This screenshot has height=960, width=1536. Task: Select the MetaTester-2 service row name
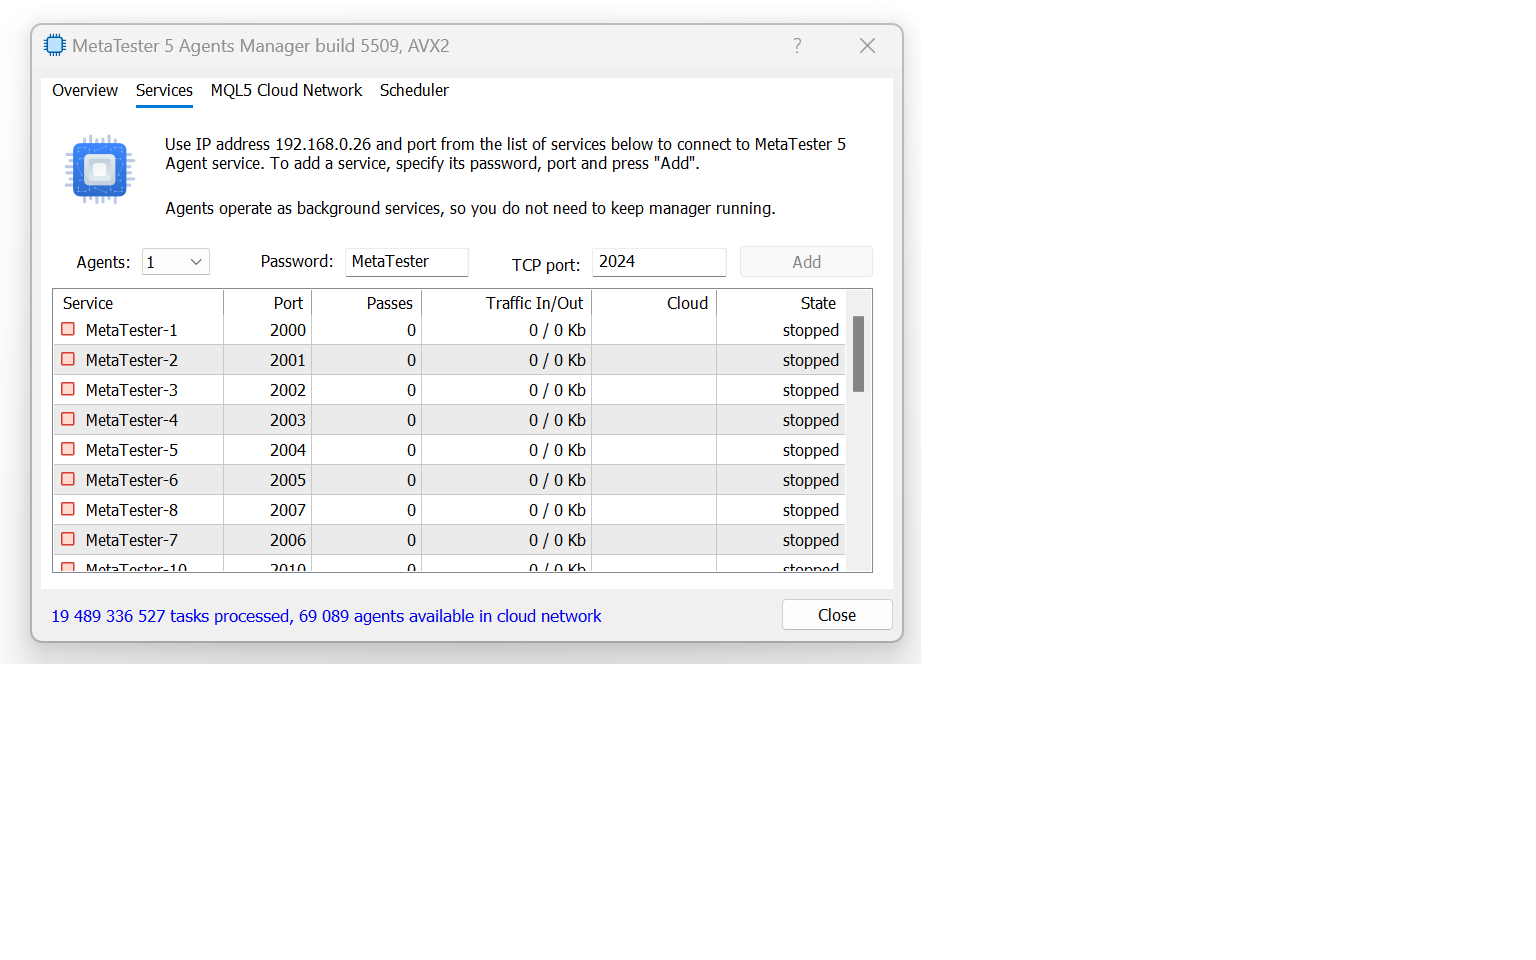pyautogui.click(x=132, y=360)
